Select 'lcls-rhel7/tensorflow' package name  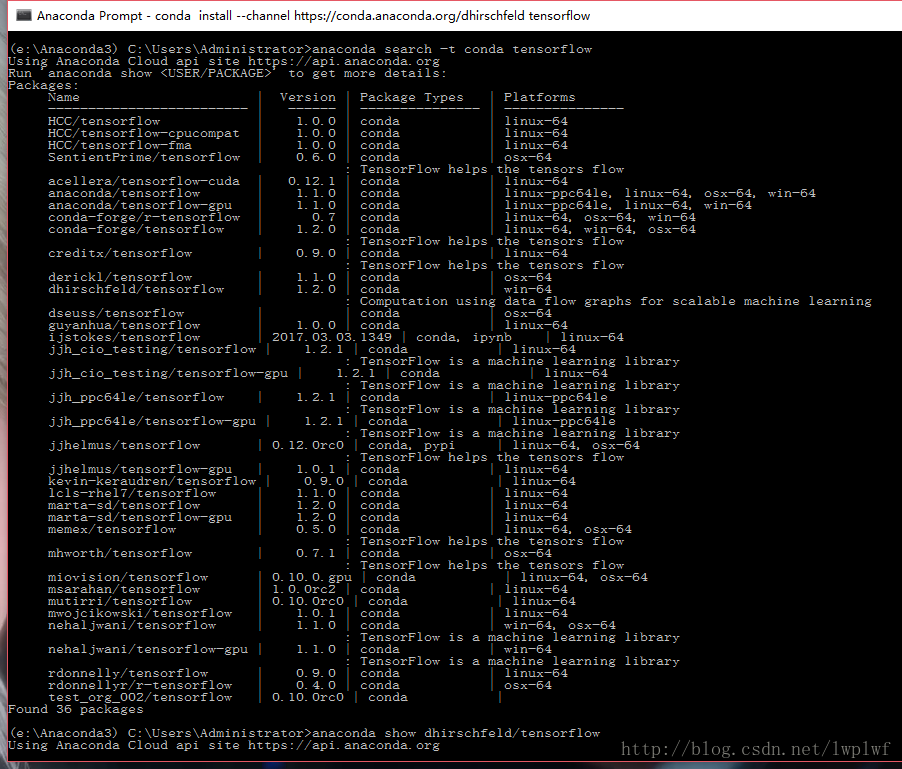[132, 493]
